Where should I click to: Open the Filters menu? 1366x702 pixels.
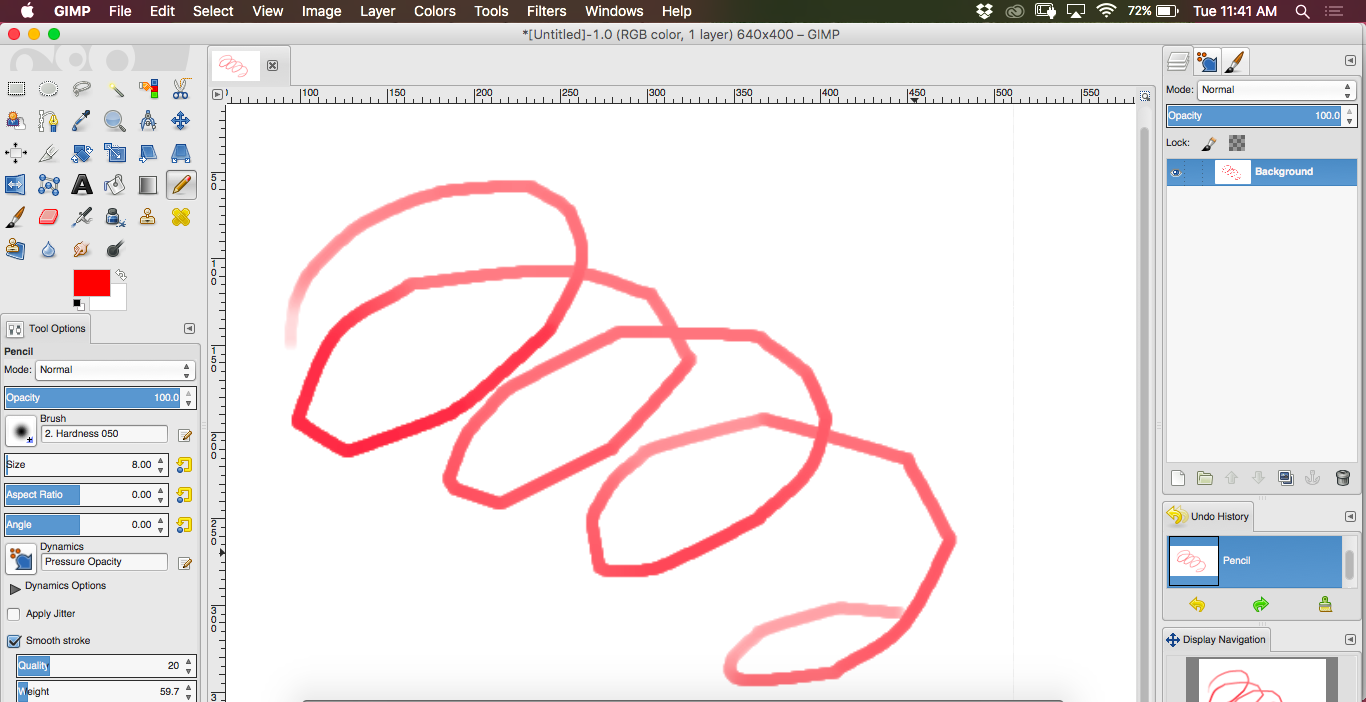click(546, 11)
